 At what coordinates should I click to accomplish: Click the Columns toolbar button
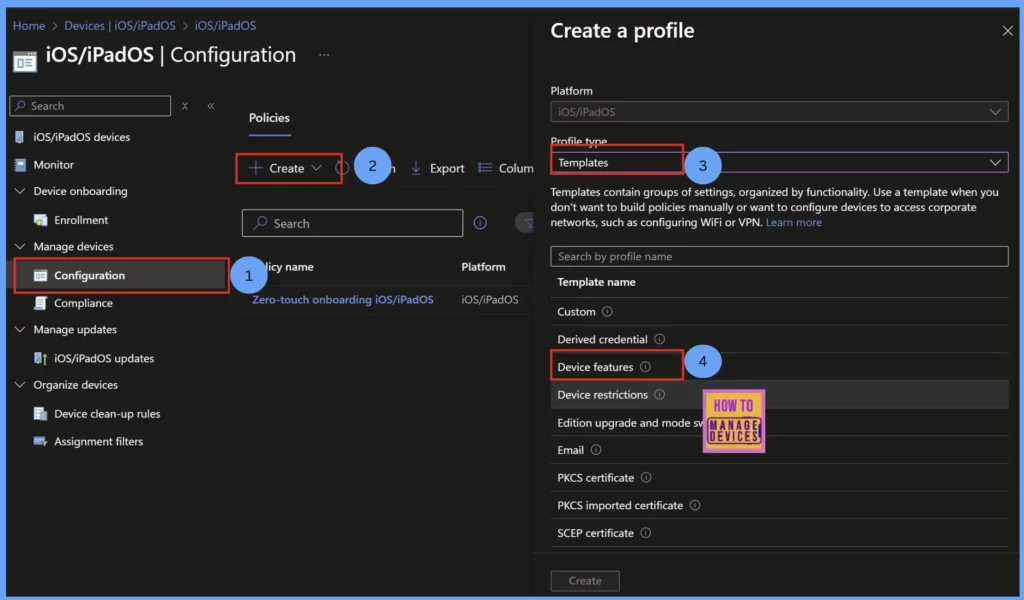point(506,168)
